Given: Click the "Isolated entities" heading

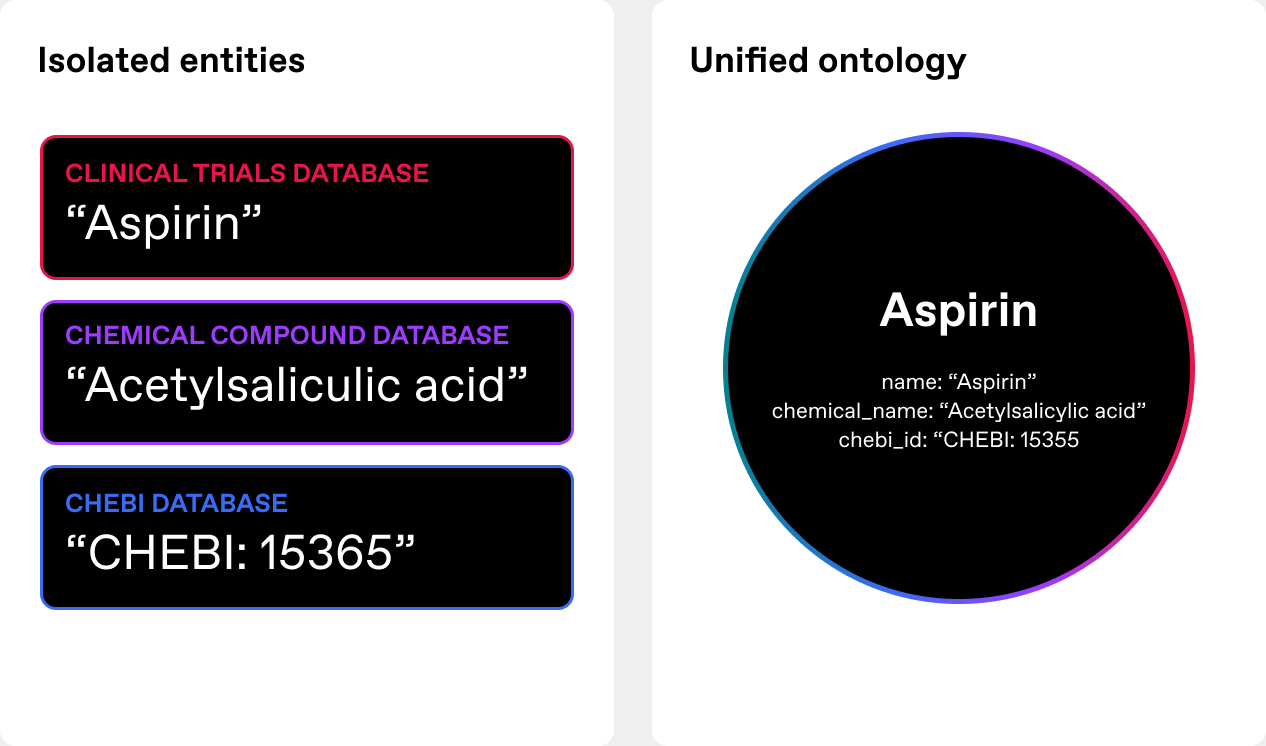Looking at the screenshot, I should (x=171, y=60).
